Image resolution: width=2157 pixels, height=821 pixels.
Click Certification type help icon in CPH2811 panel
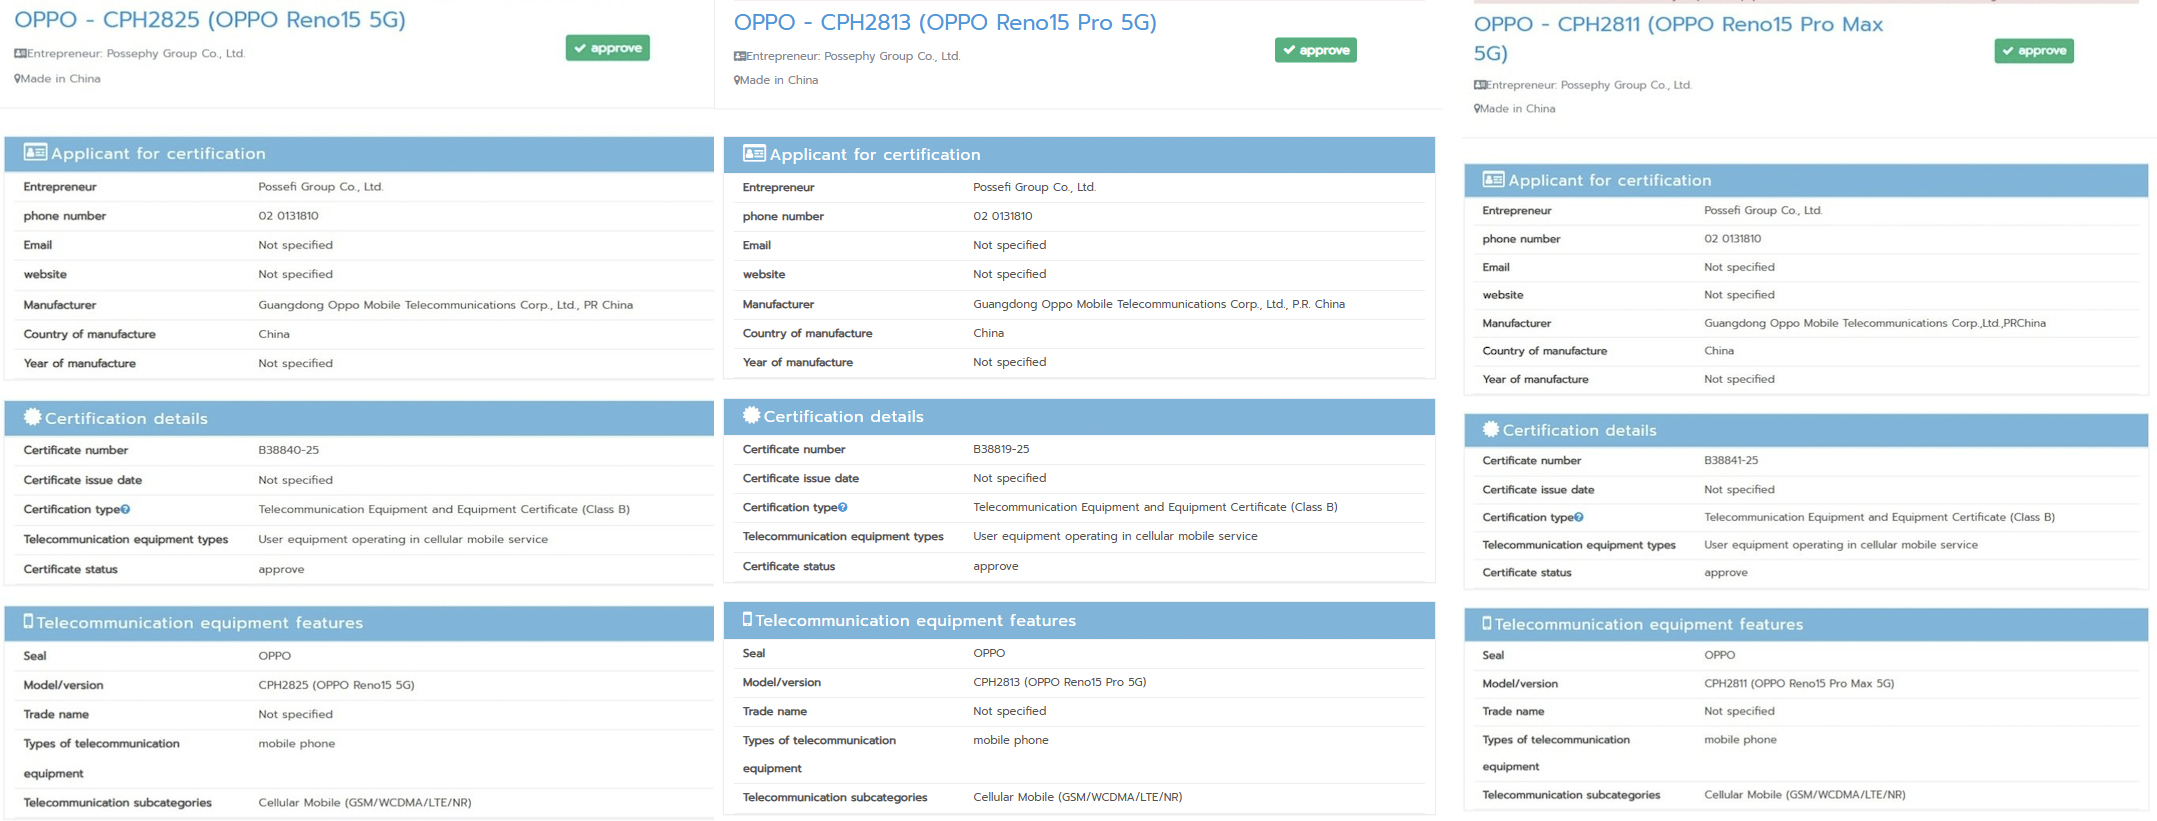(1579, 518)
